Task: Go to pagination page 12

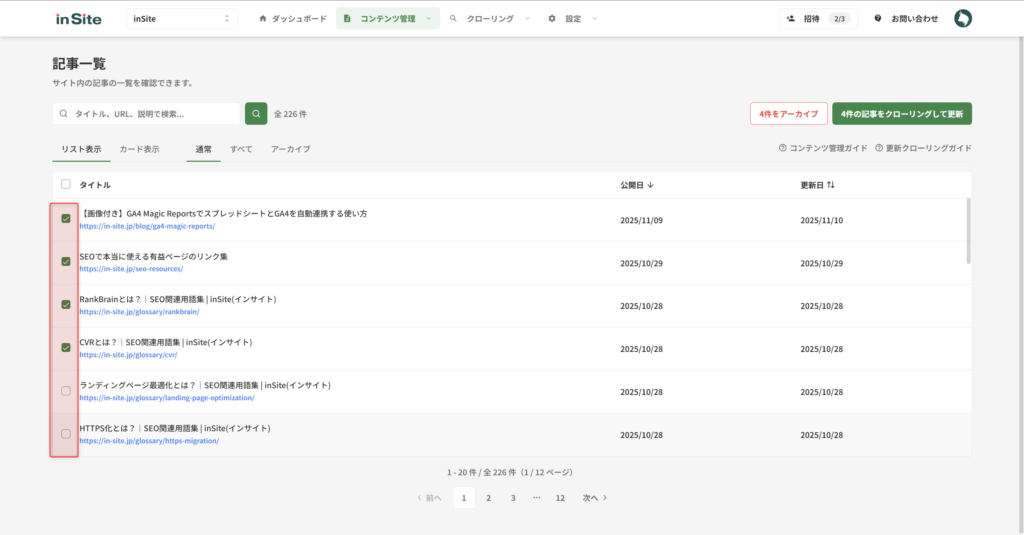Action: coord(560,498)
